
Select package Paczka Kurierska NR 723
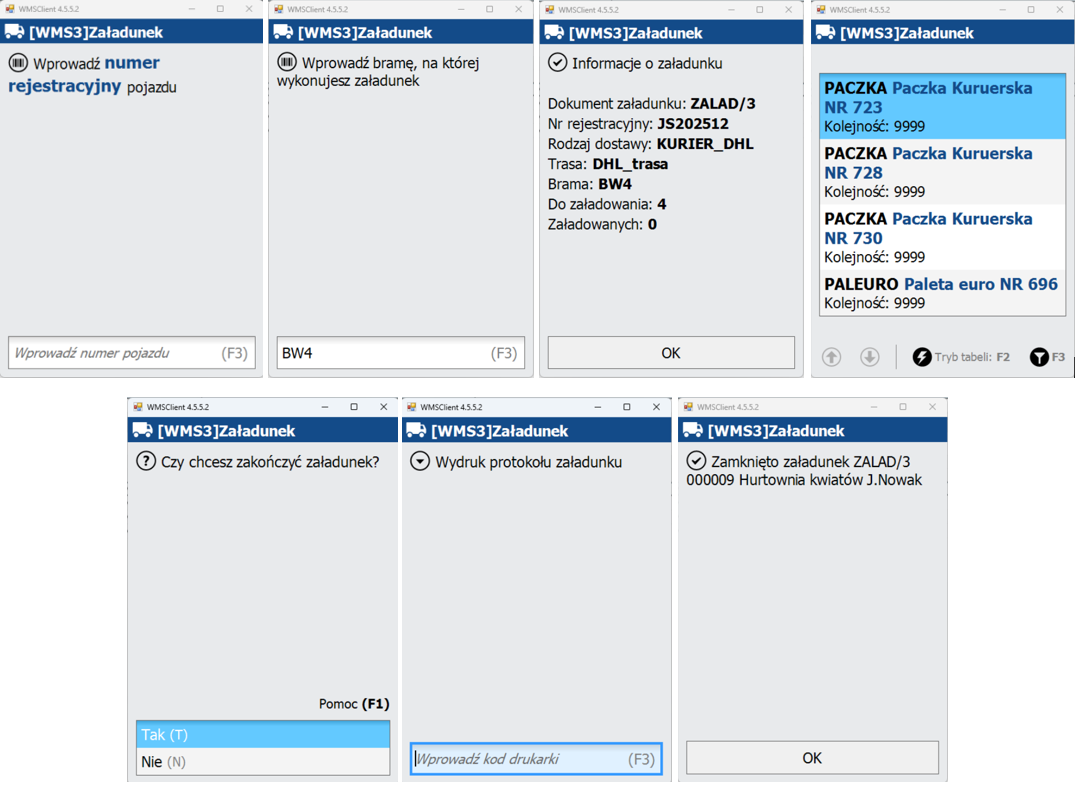[942, 107]
